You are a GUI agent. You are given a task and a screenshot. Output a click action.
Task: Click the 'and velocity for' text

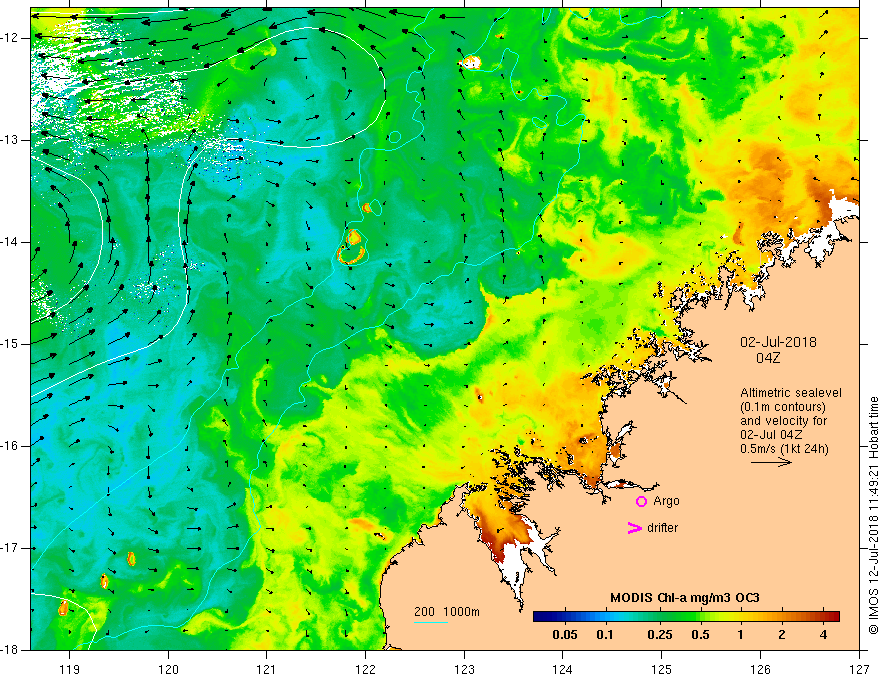coord(783,420)
